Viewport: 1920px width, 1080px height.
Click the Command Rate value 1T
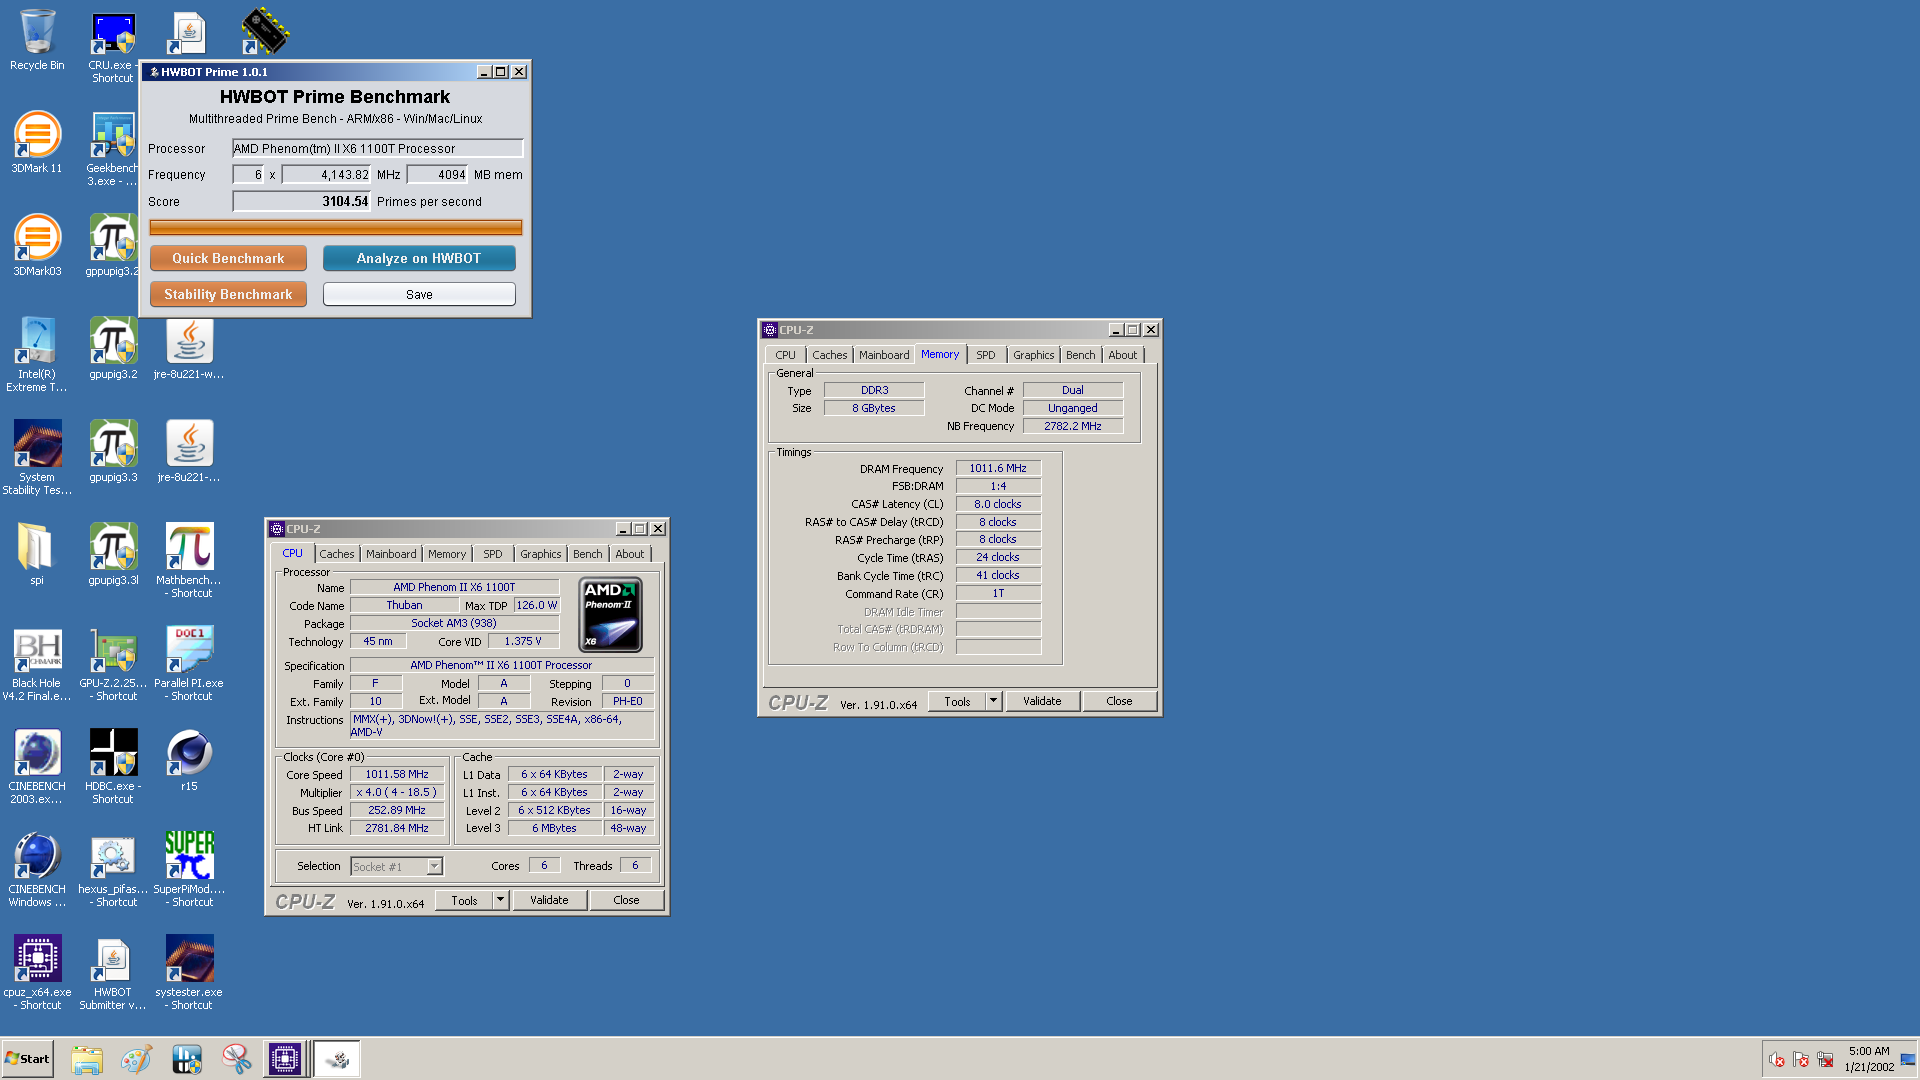[998, 593]
